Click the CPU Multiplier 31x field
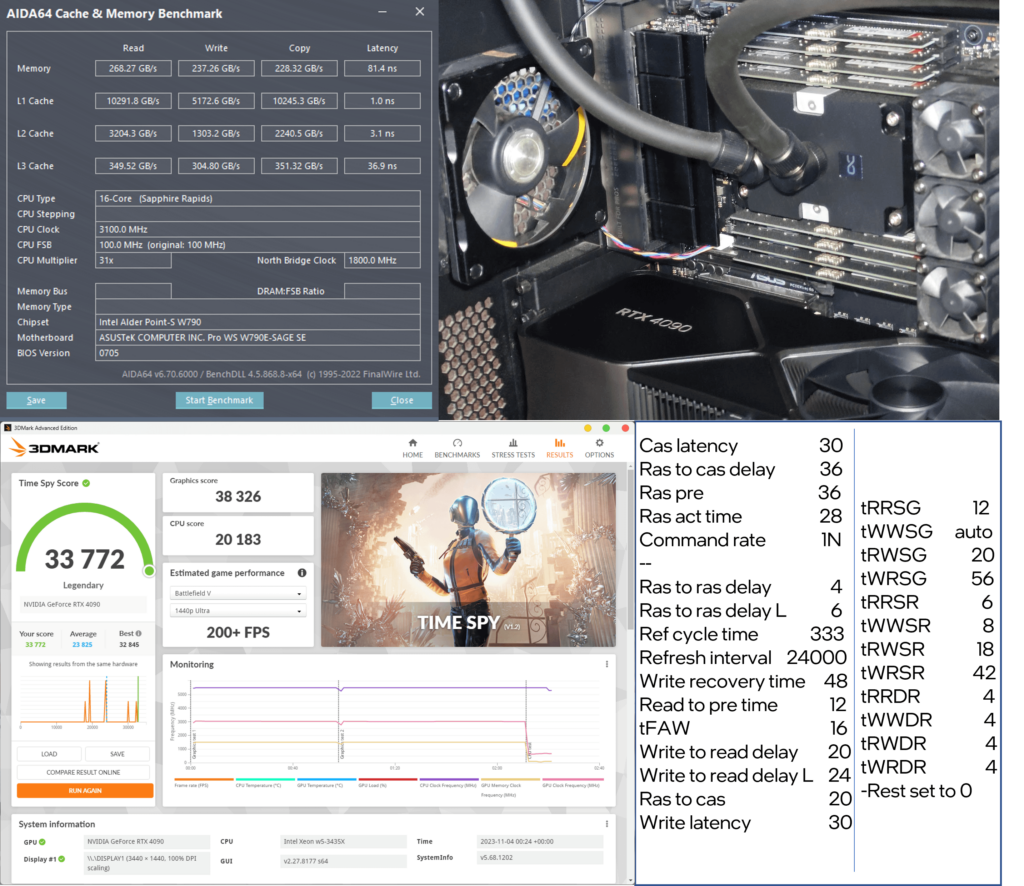 [133, 261]
